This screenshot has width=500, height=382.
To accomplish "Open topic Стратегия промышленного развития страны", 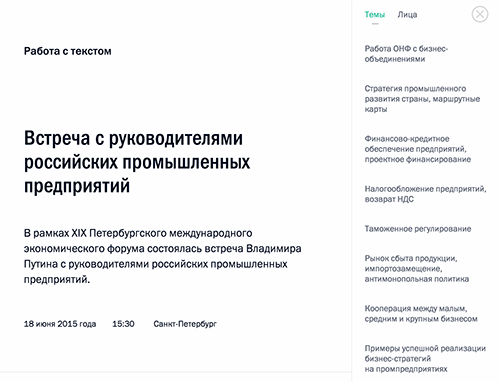I will (x=422, y=99).
